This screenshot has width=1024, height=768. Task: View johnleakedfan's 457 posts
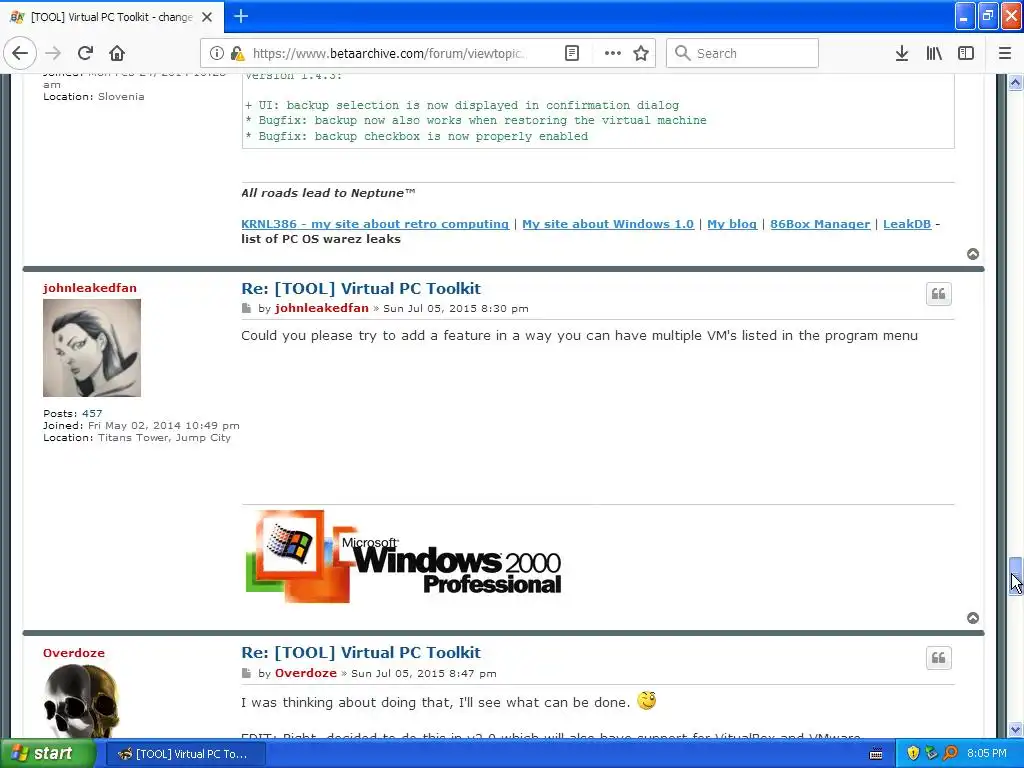92,413
